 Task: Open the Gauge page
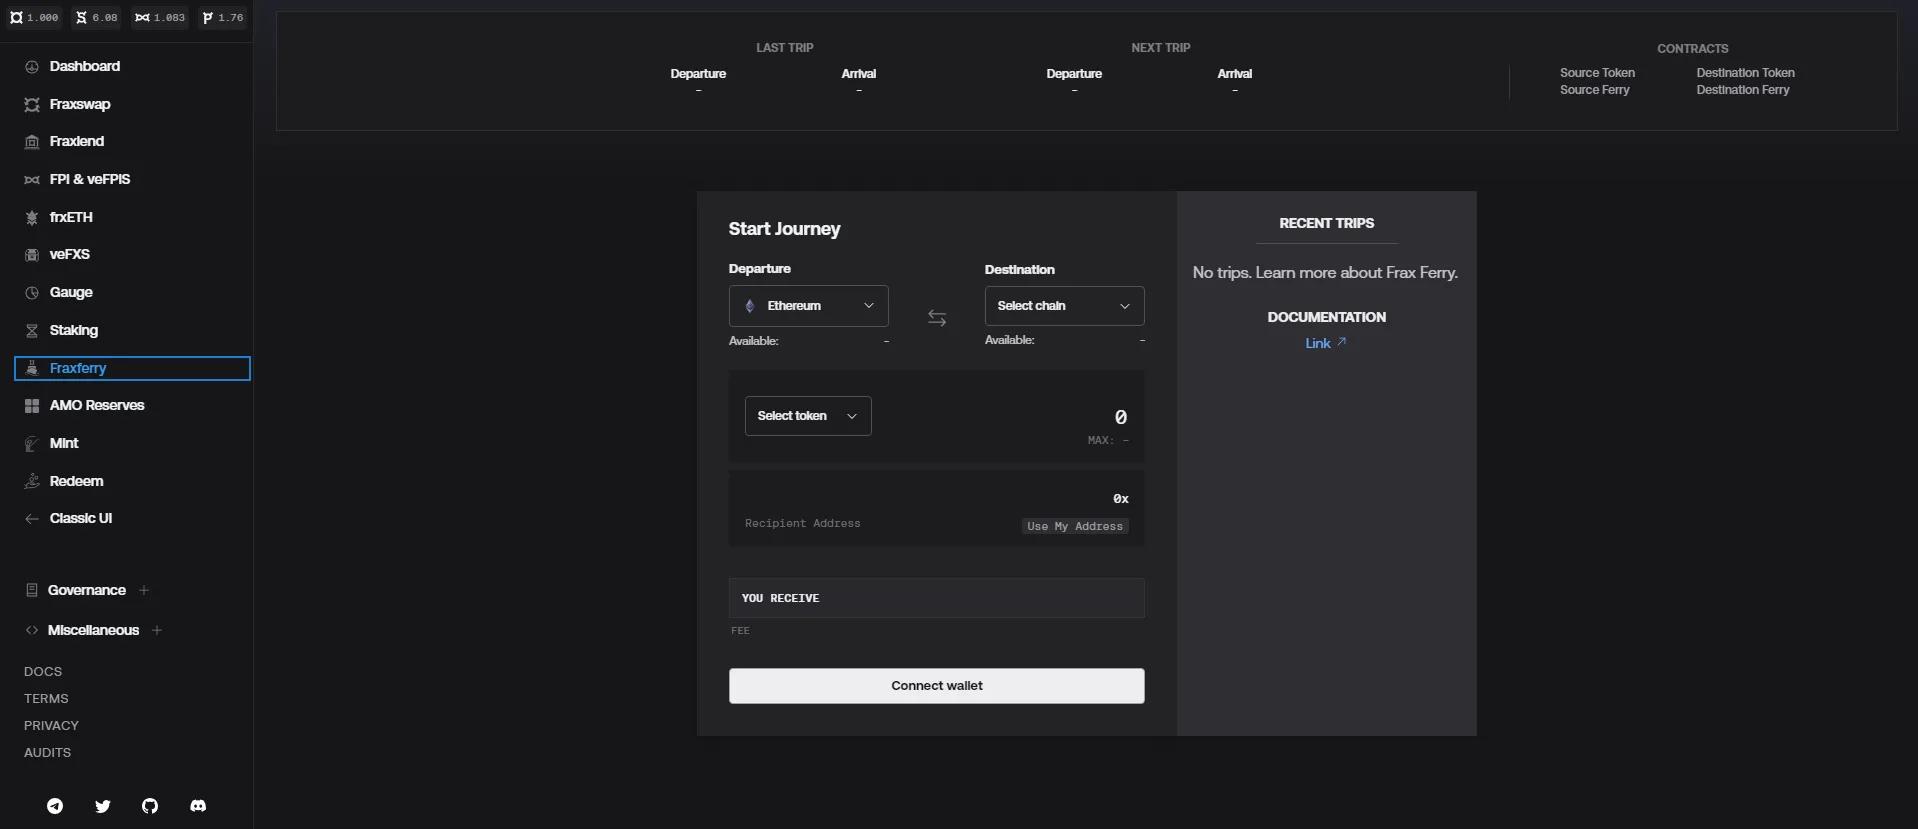[71, 293]
